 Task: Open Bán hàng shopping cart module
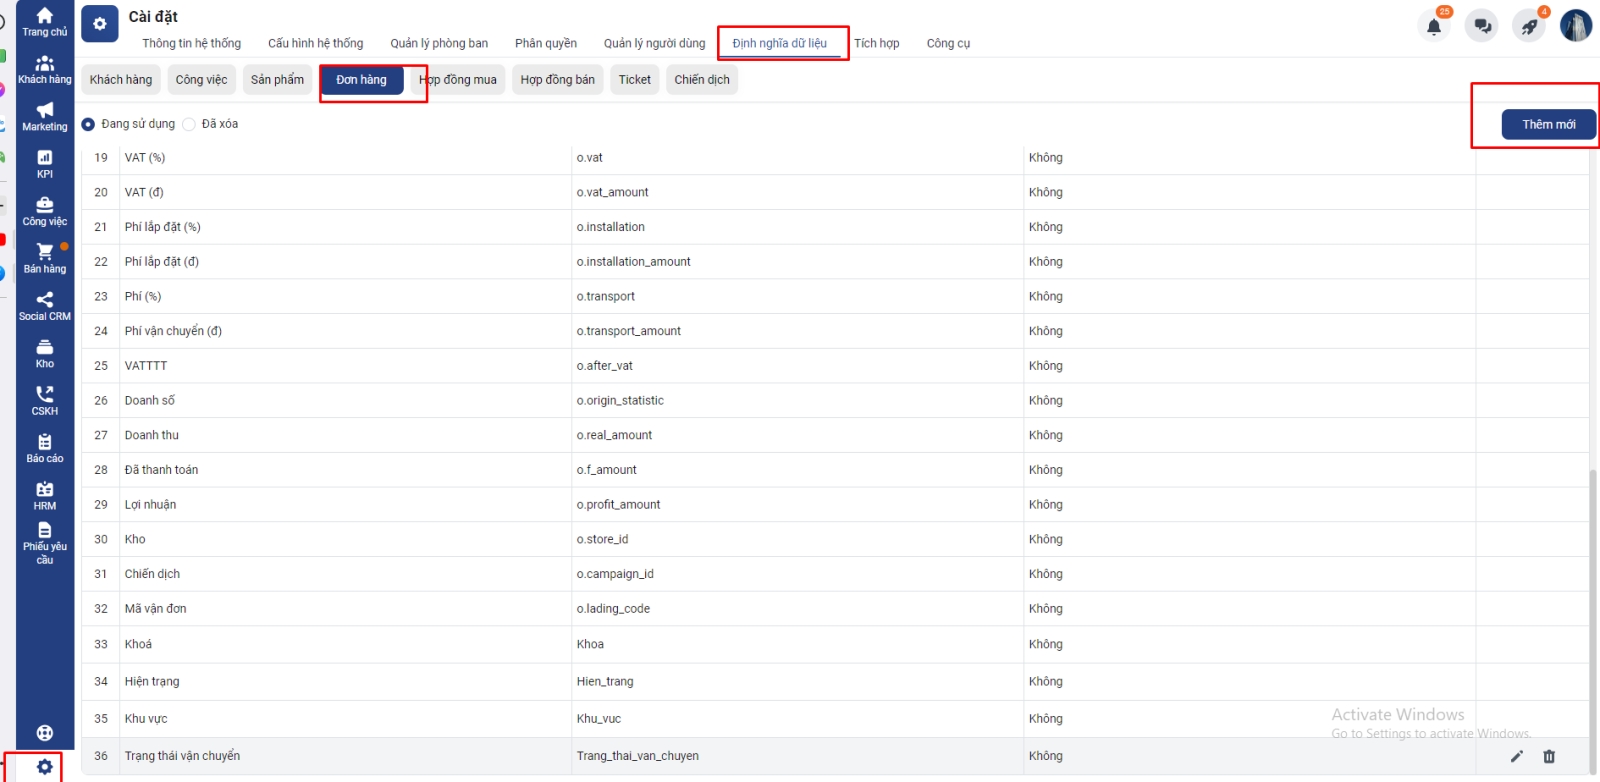[45, 257]
